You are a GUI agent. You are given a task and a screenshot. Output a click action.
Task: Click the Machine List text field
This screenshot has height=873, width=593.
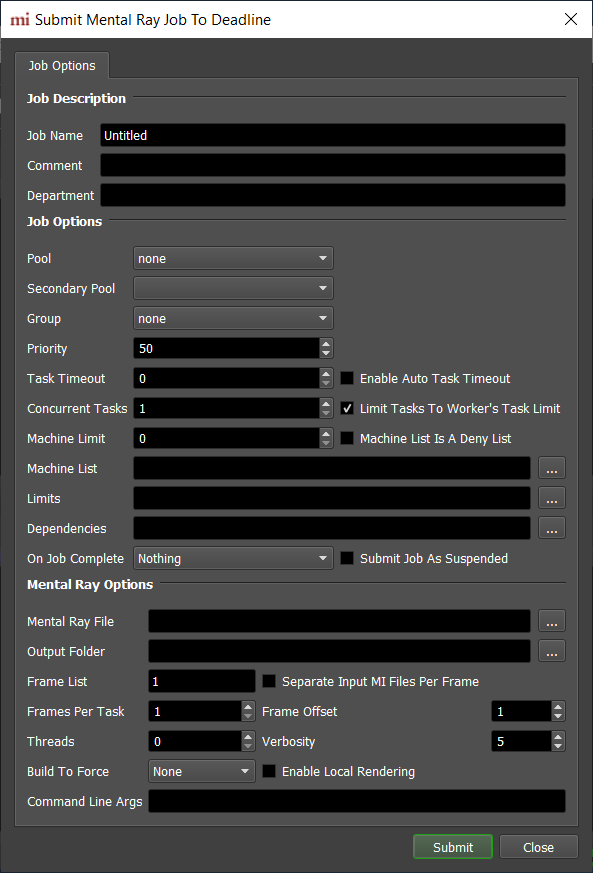pos(332,468)
